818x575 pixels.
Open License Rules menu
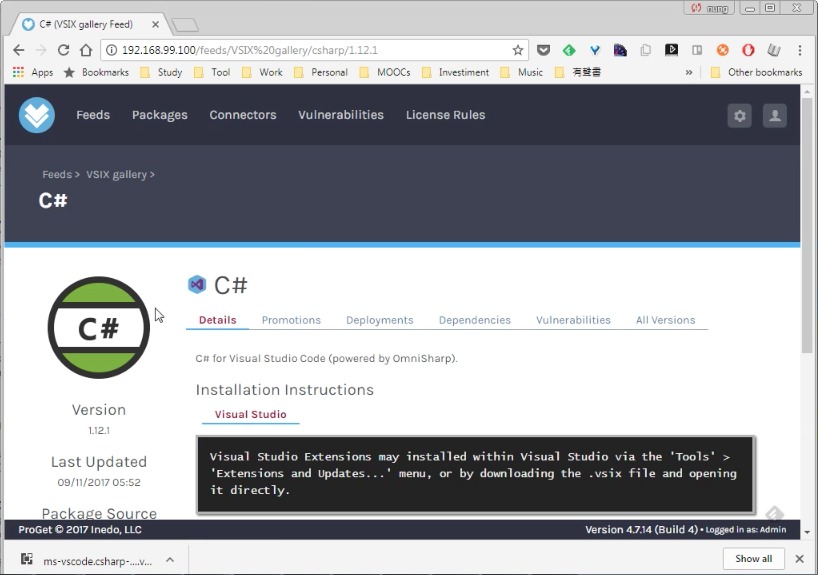446,115
